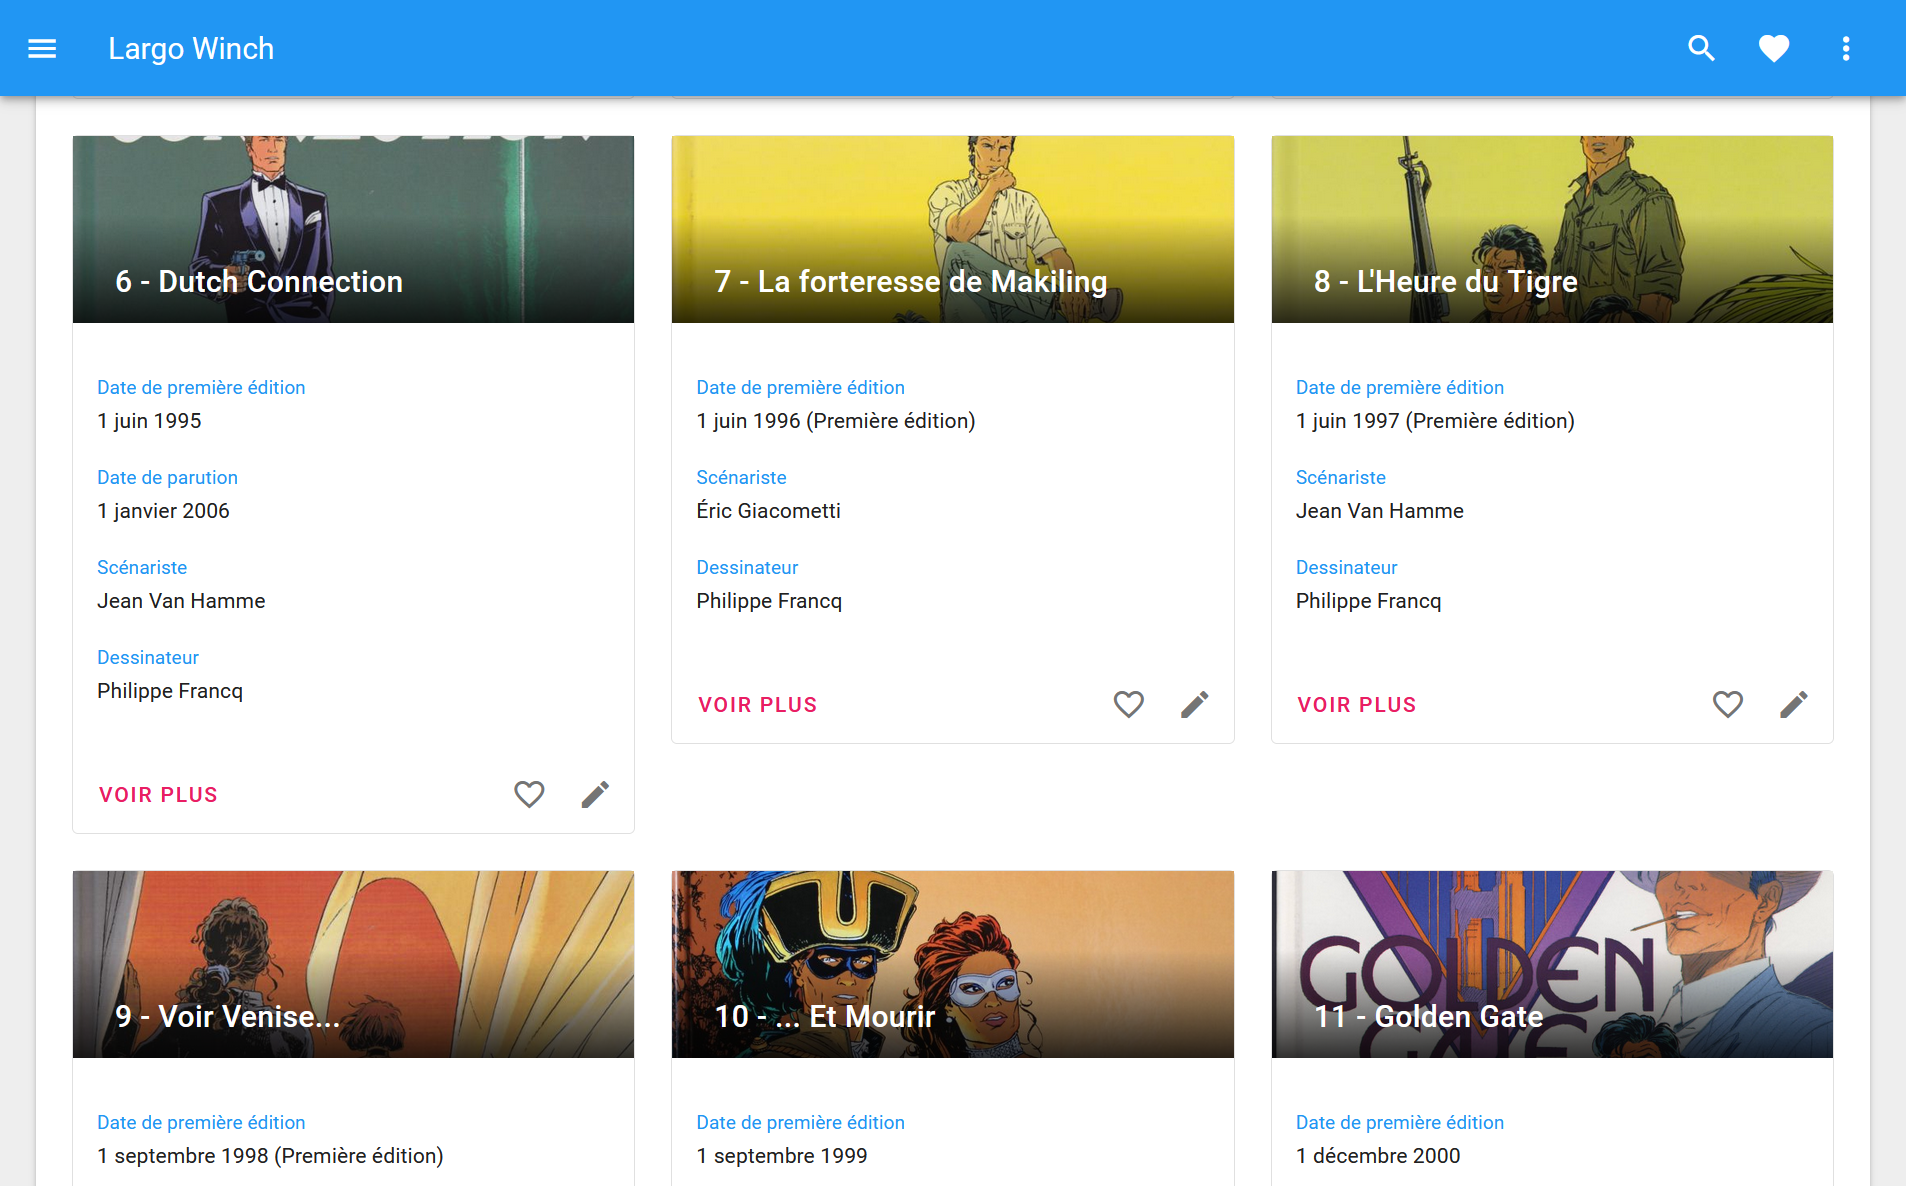
Task: Select the text '1 janvier 2006'
Action: click(x=163, y=511)
